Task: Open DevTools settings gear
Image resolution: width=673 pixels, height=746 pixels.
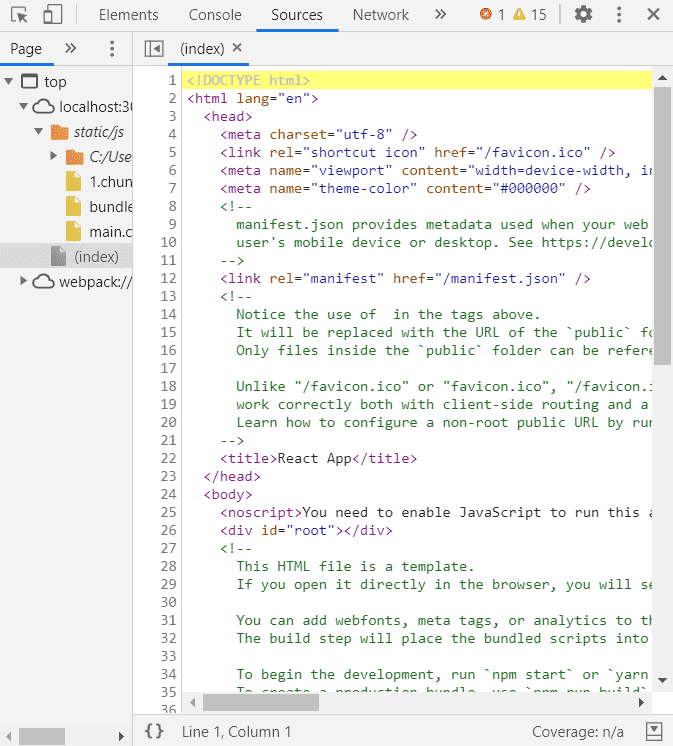Action: [x=583, y=15]
